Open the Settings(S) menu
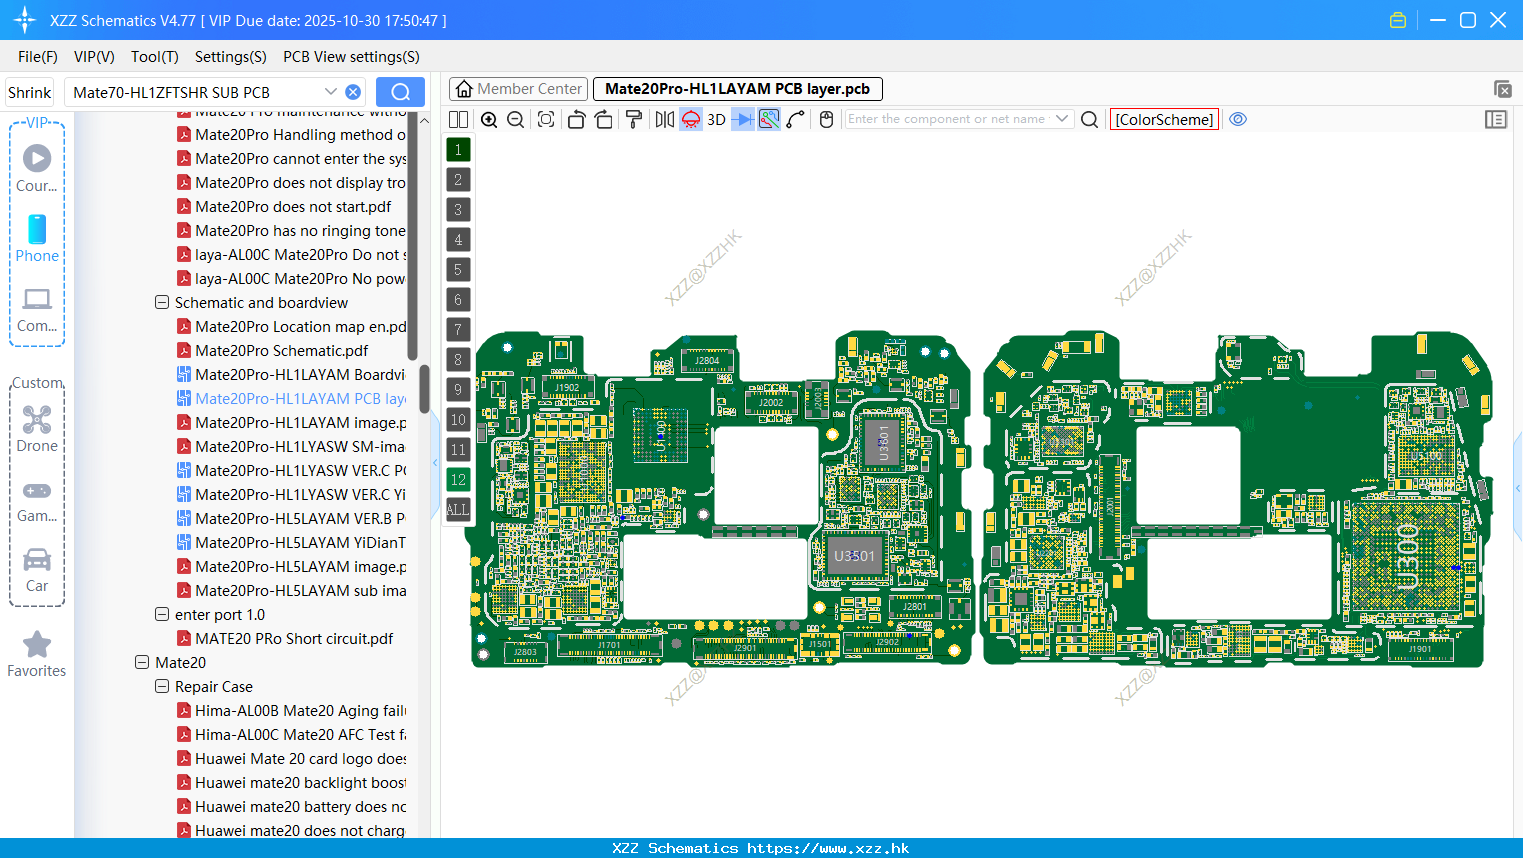The height and width of the screenshot is (858, 1523). [231, 57]
